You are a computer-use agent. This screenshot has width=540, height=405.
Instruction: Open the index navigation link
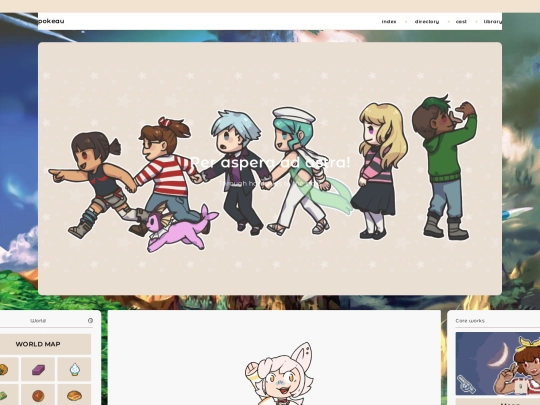point(389,21)
